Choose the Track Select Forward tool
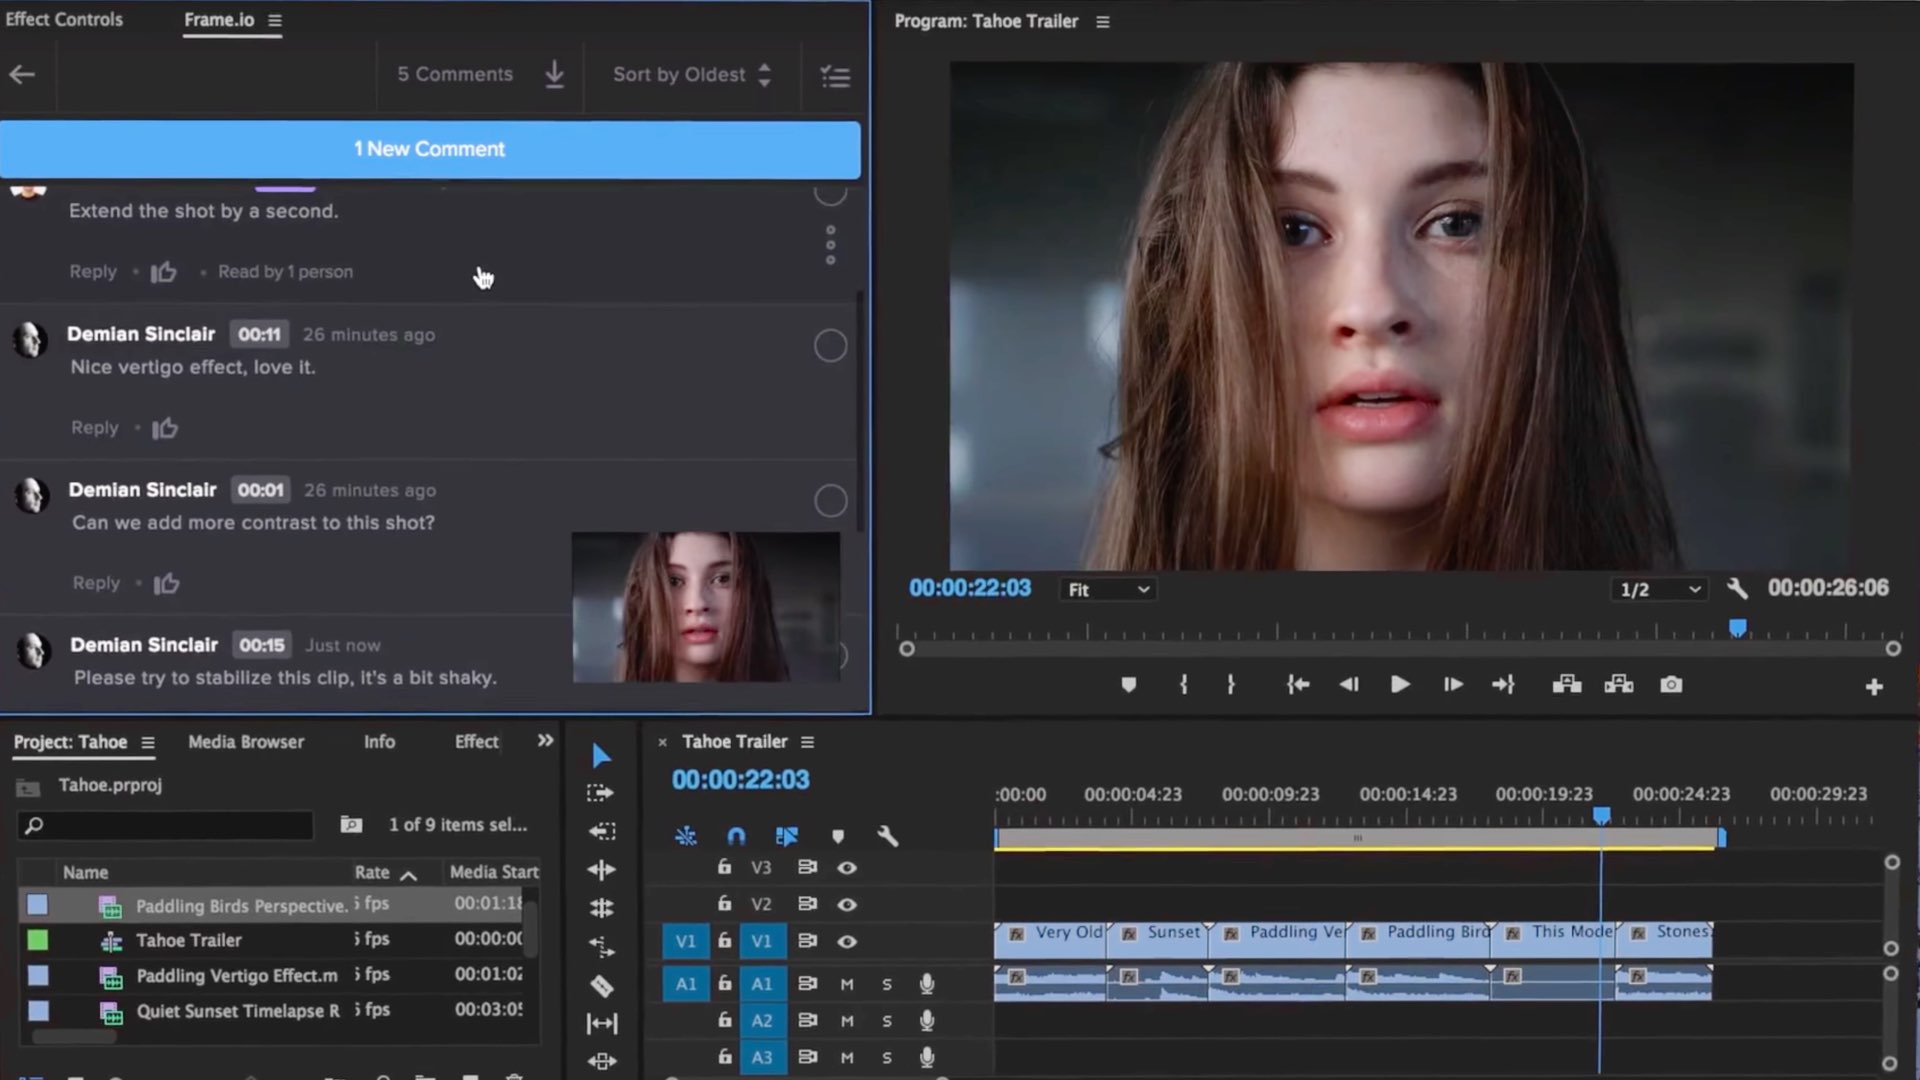Image resolution: width=1920 pixels, height=1080 pixels. click(601, 793)
